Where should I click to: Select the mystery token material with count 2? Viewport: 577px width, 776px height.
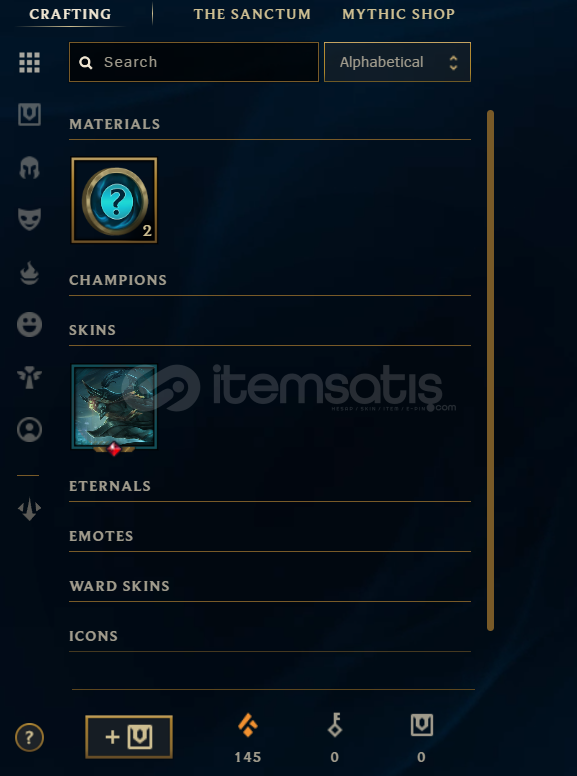click(114, 200)
